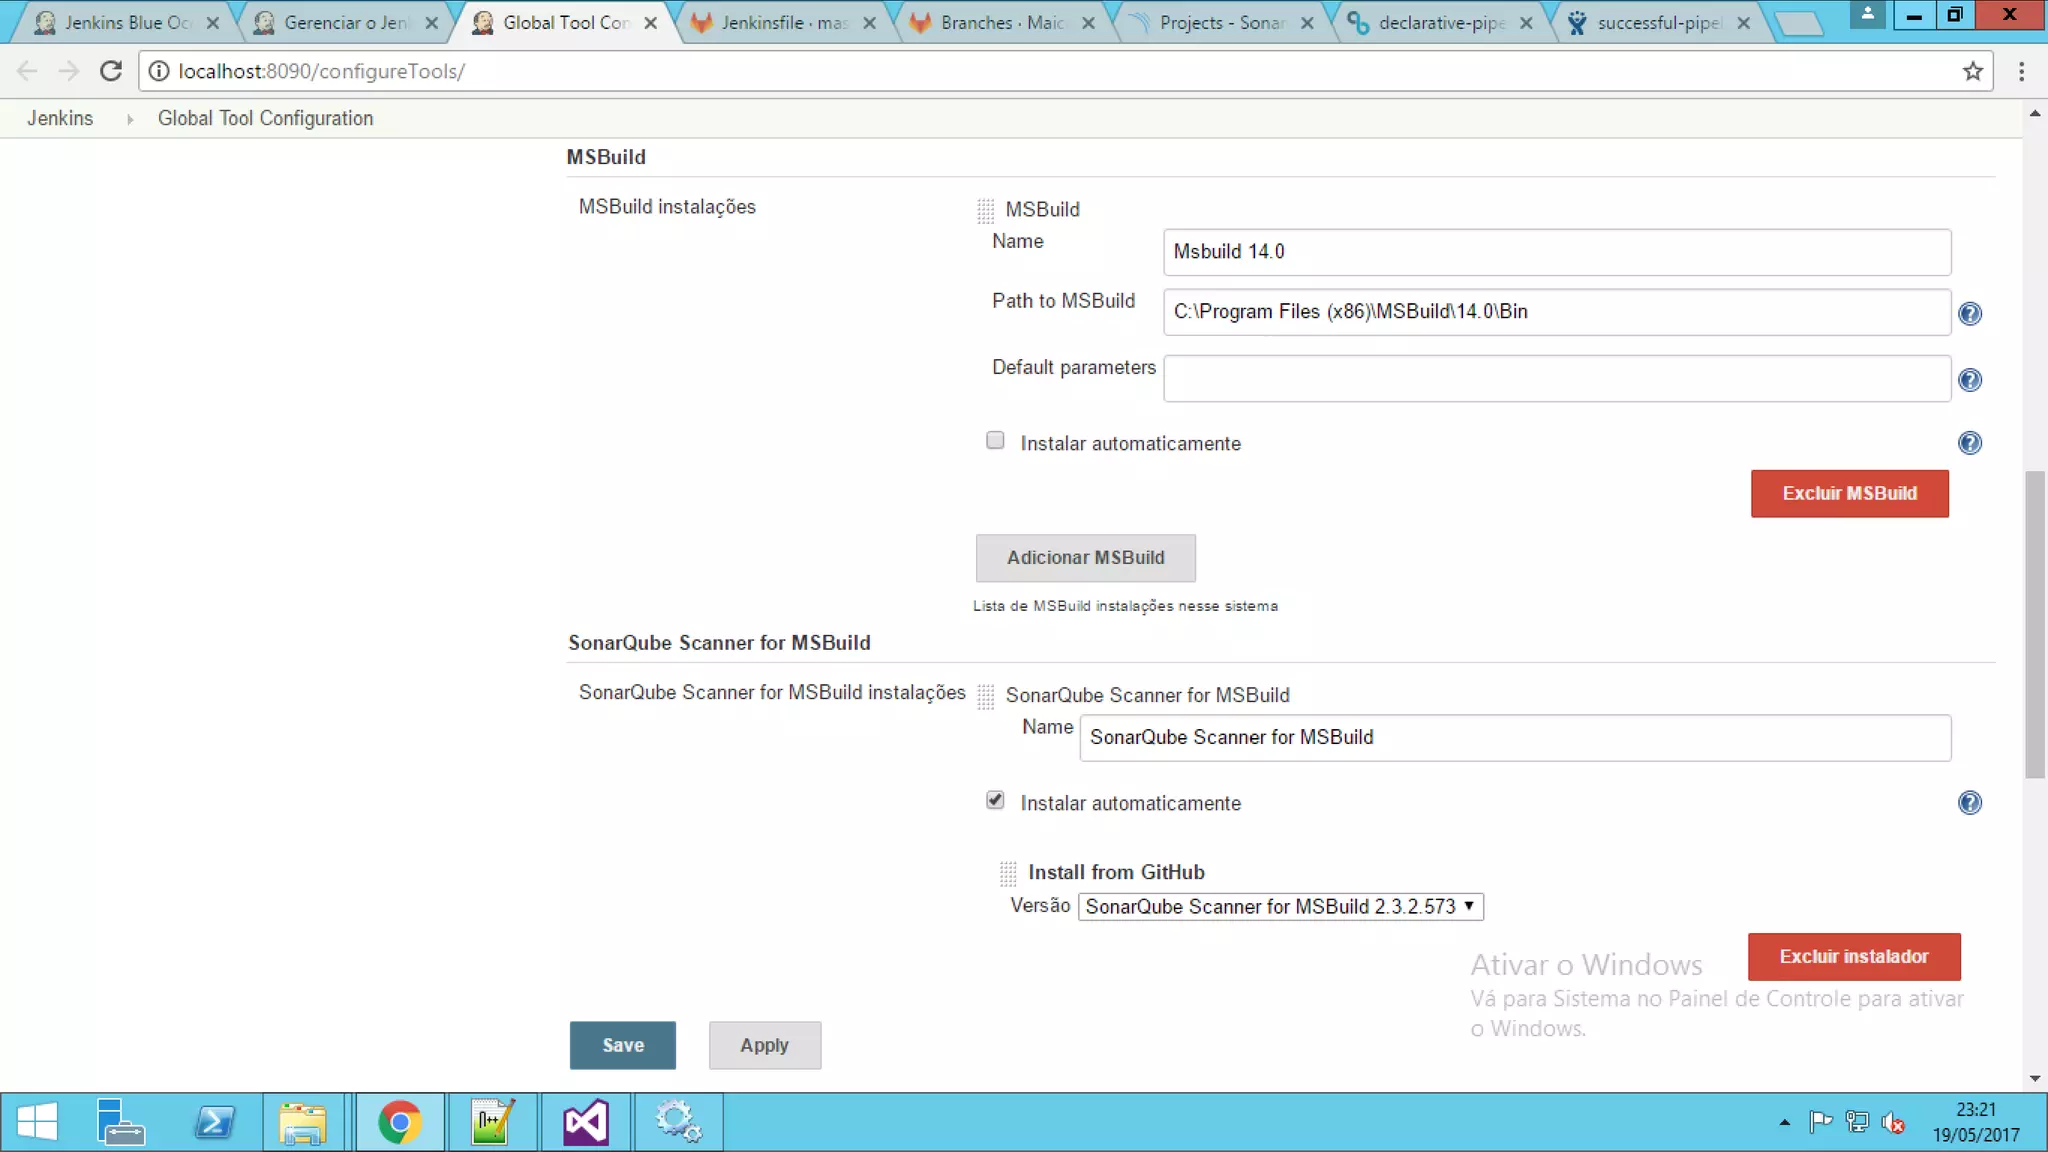Reload the page with refresh icon
The image size is (2048, 1152).
click(x=111, y=71)
